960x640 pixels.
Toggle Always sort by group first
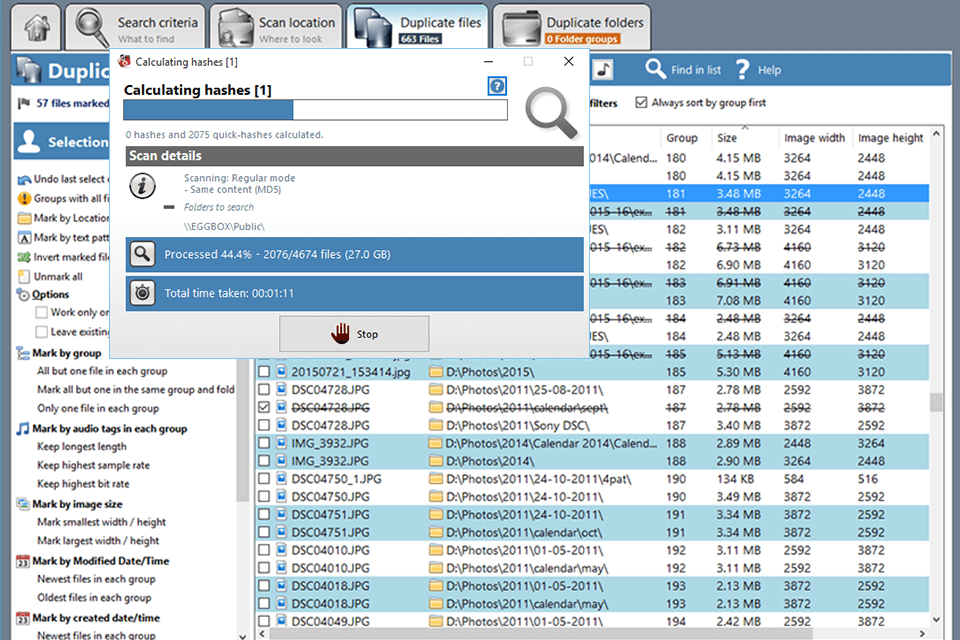pos(642,103)
